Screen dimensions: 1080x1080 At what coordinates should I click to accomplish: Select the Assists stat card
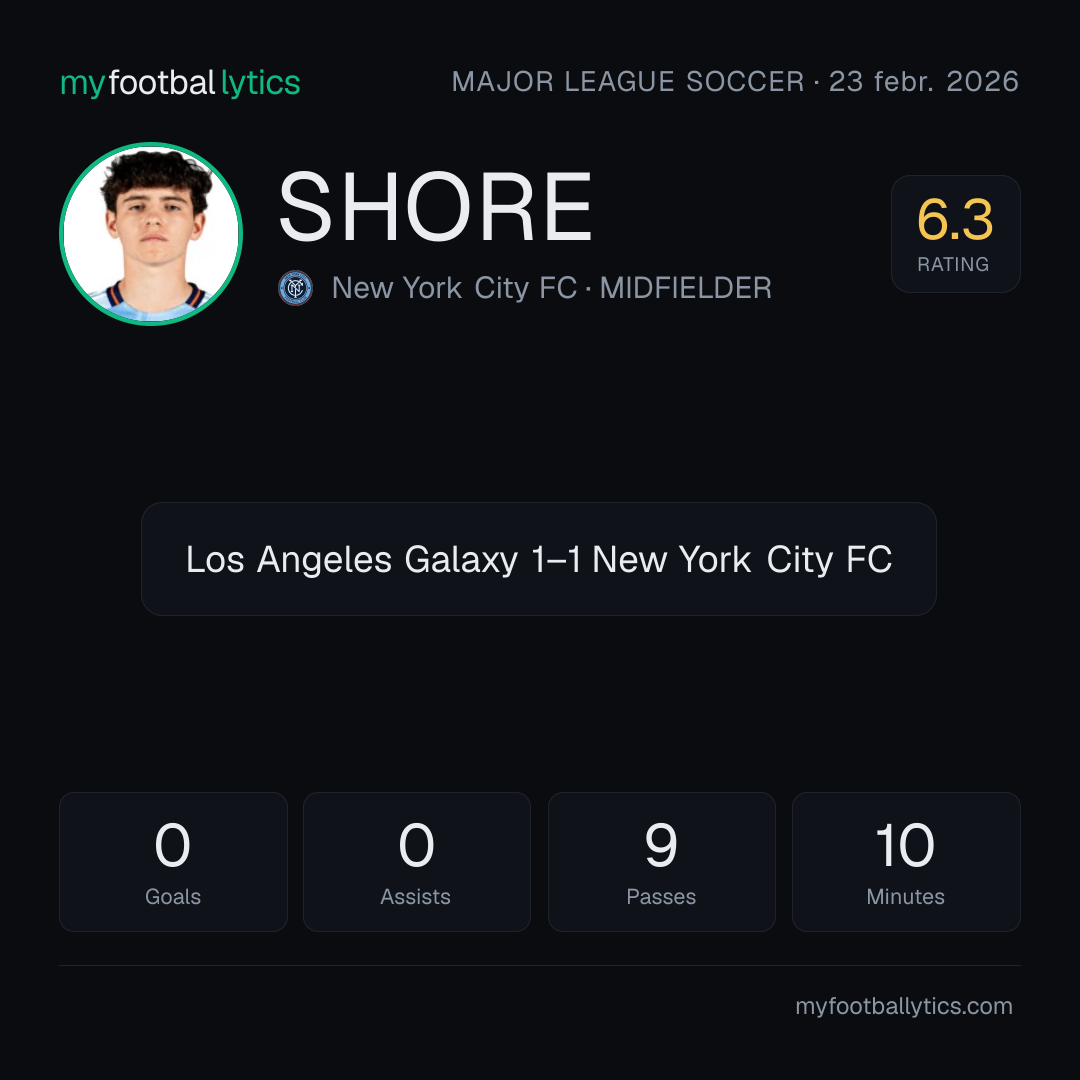click(x=417, y=862)
